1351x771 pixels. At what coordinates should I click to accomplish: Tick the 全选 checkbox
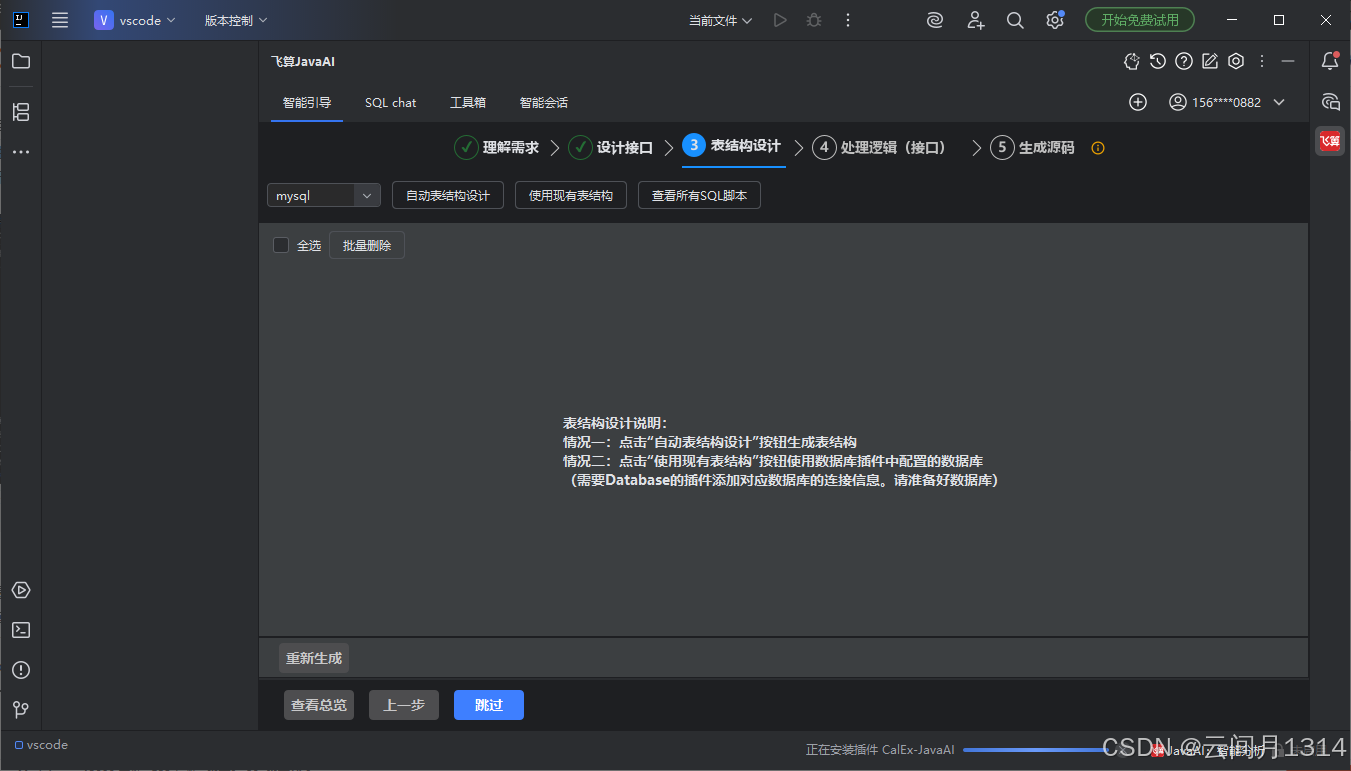[x=281, y=245]
